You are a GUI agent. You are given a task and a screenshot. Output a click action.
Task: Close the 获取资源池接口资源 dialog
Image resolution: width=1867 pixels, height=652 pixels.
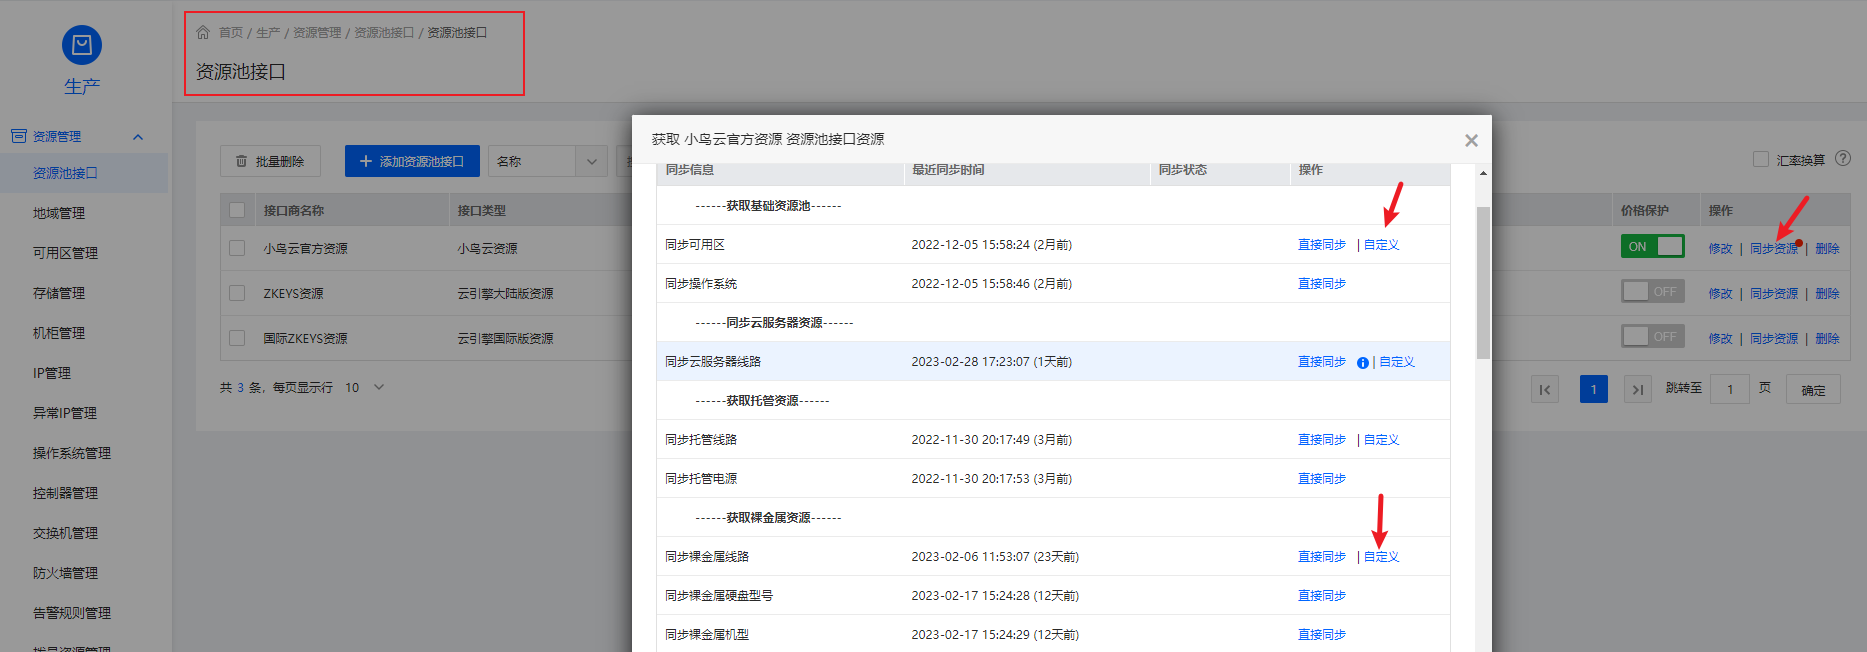[1471, 140]
